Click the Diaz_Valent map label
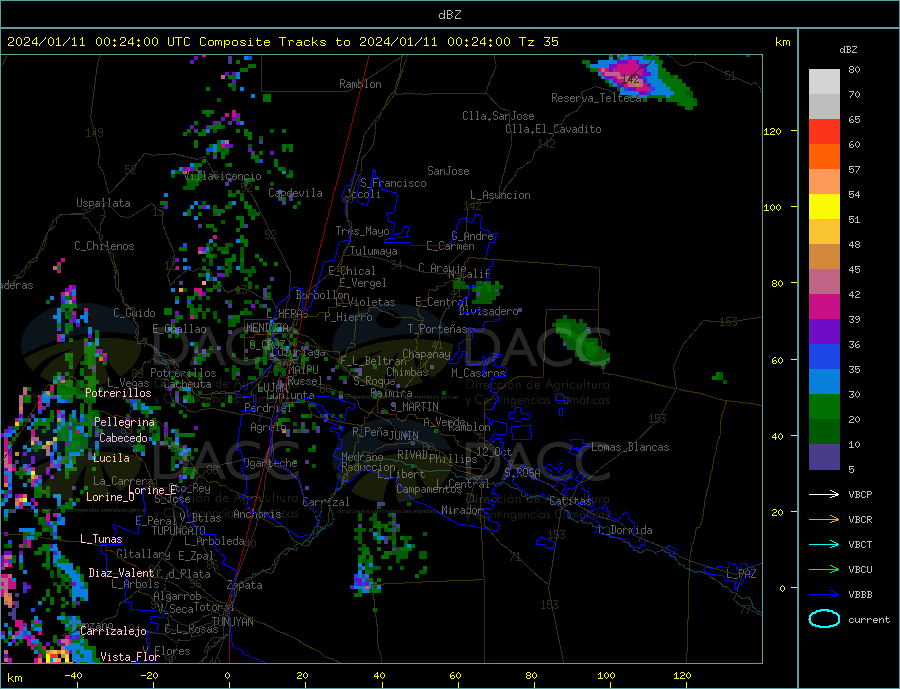Image resolution: width=900 pixels, height=689 pixels. (x=121, y=572)
